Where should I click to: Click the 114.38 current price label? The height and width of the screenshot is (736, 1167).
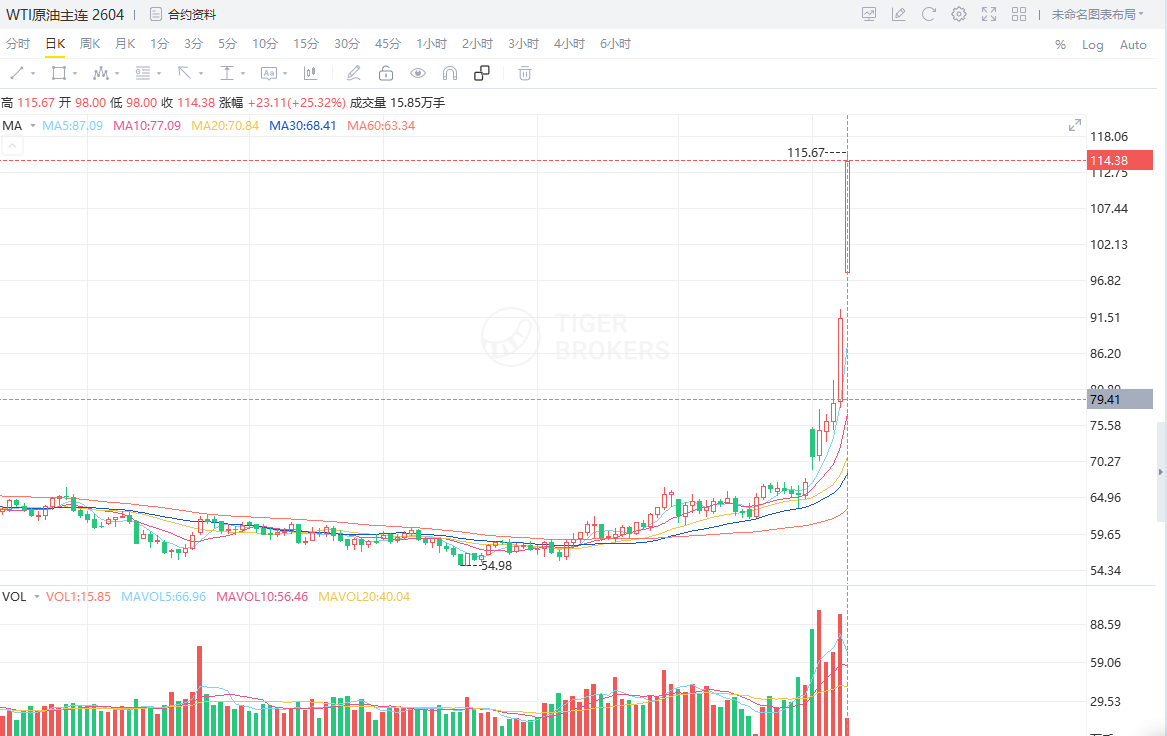click(1120, 161)
